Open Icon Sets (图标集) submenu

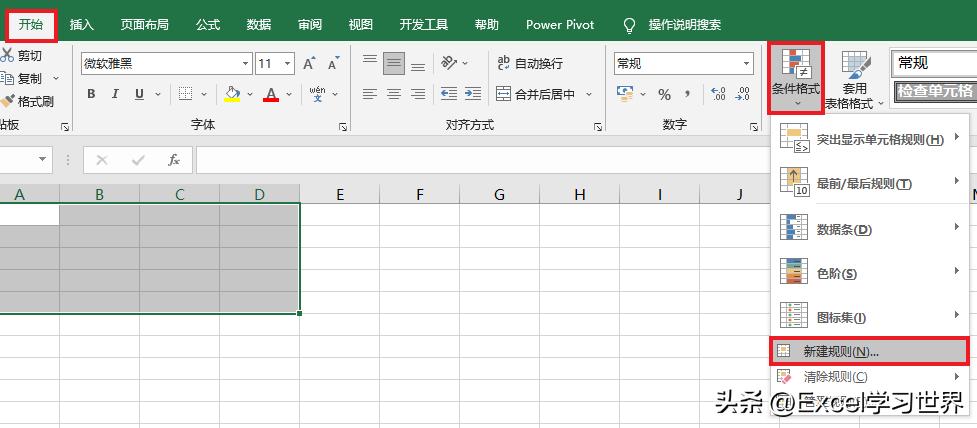coord(870,317)
